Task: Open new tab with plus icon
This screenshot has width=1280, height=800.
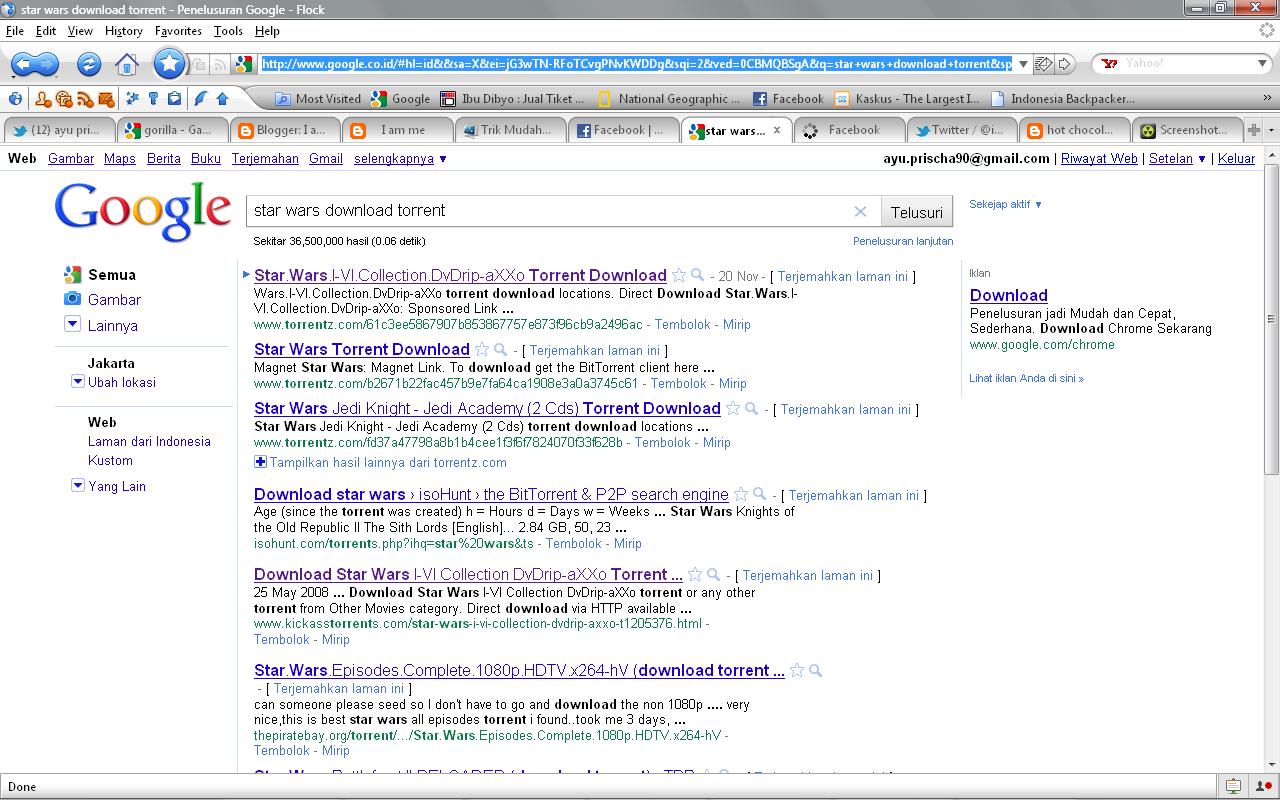Action: click(1254, 130)
